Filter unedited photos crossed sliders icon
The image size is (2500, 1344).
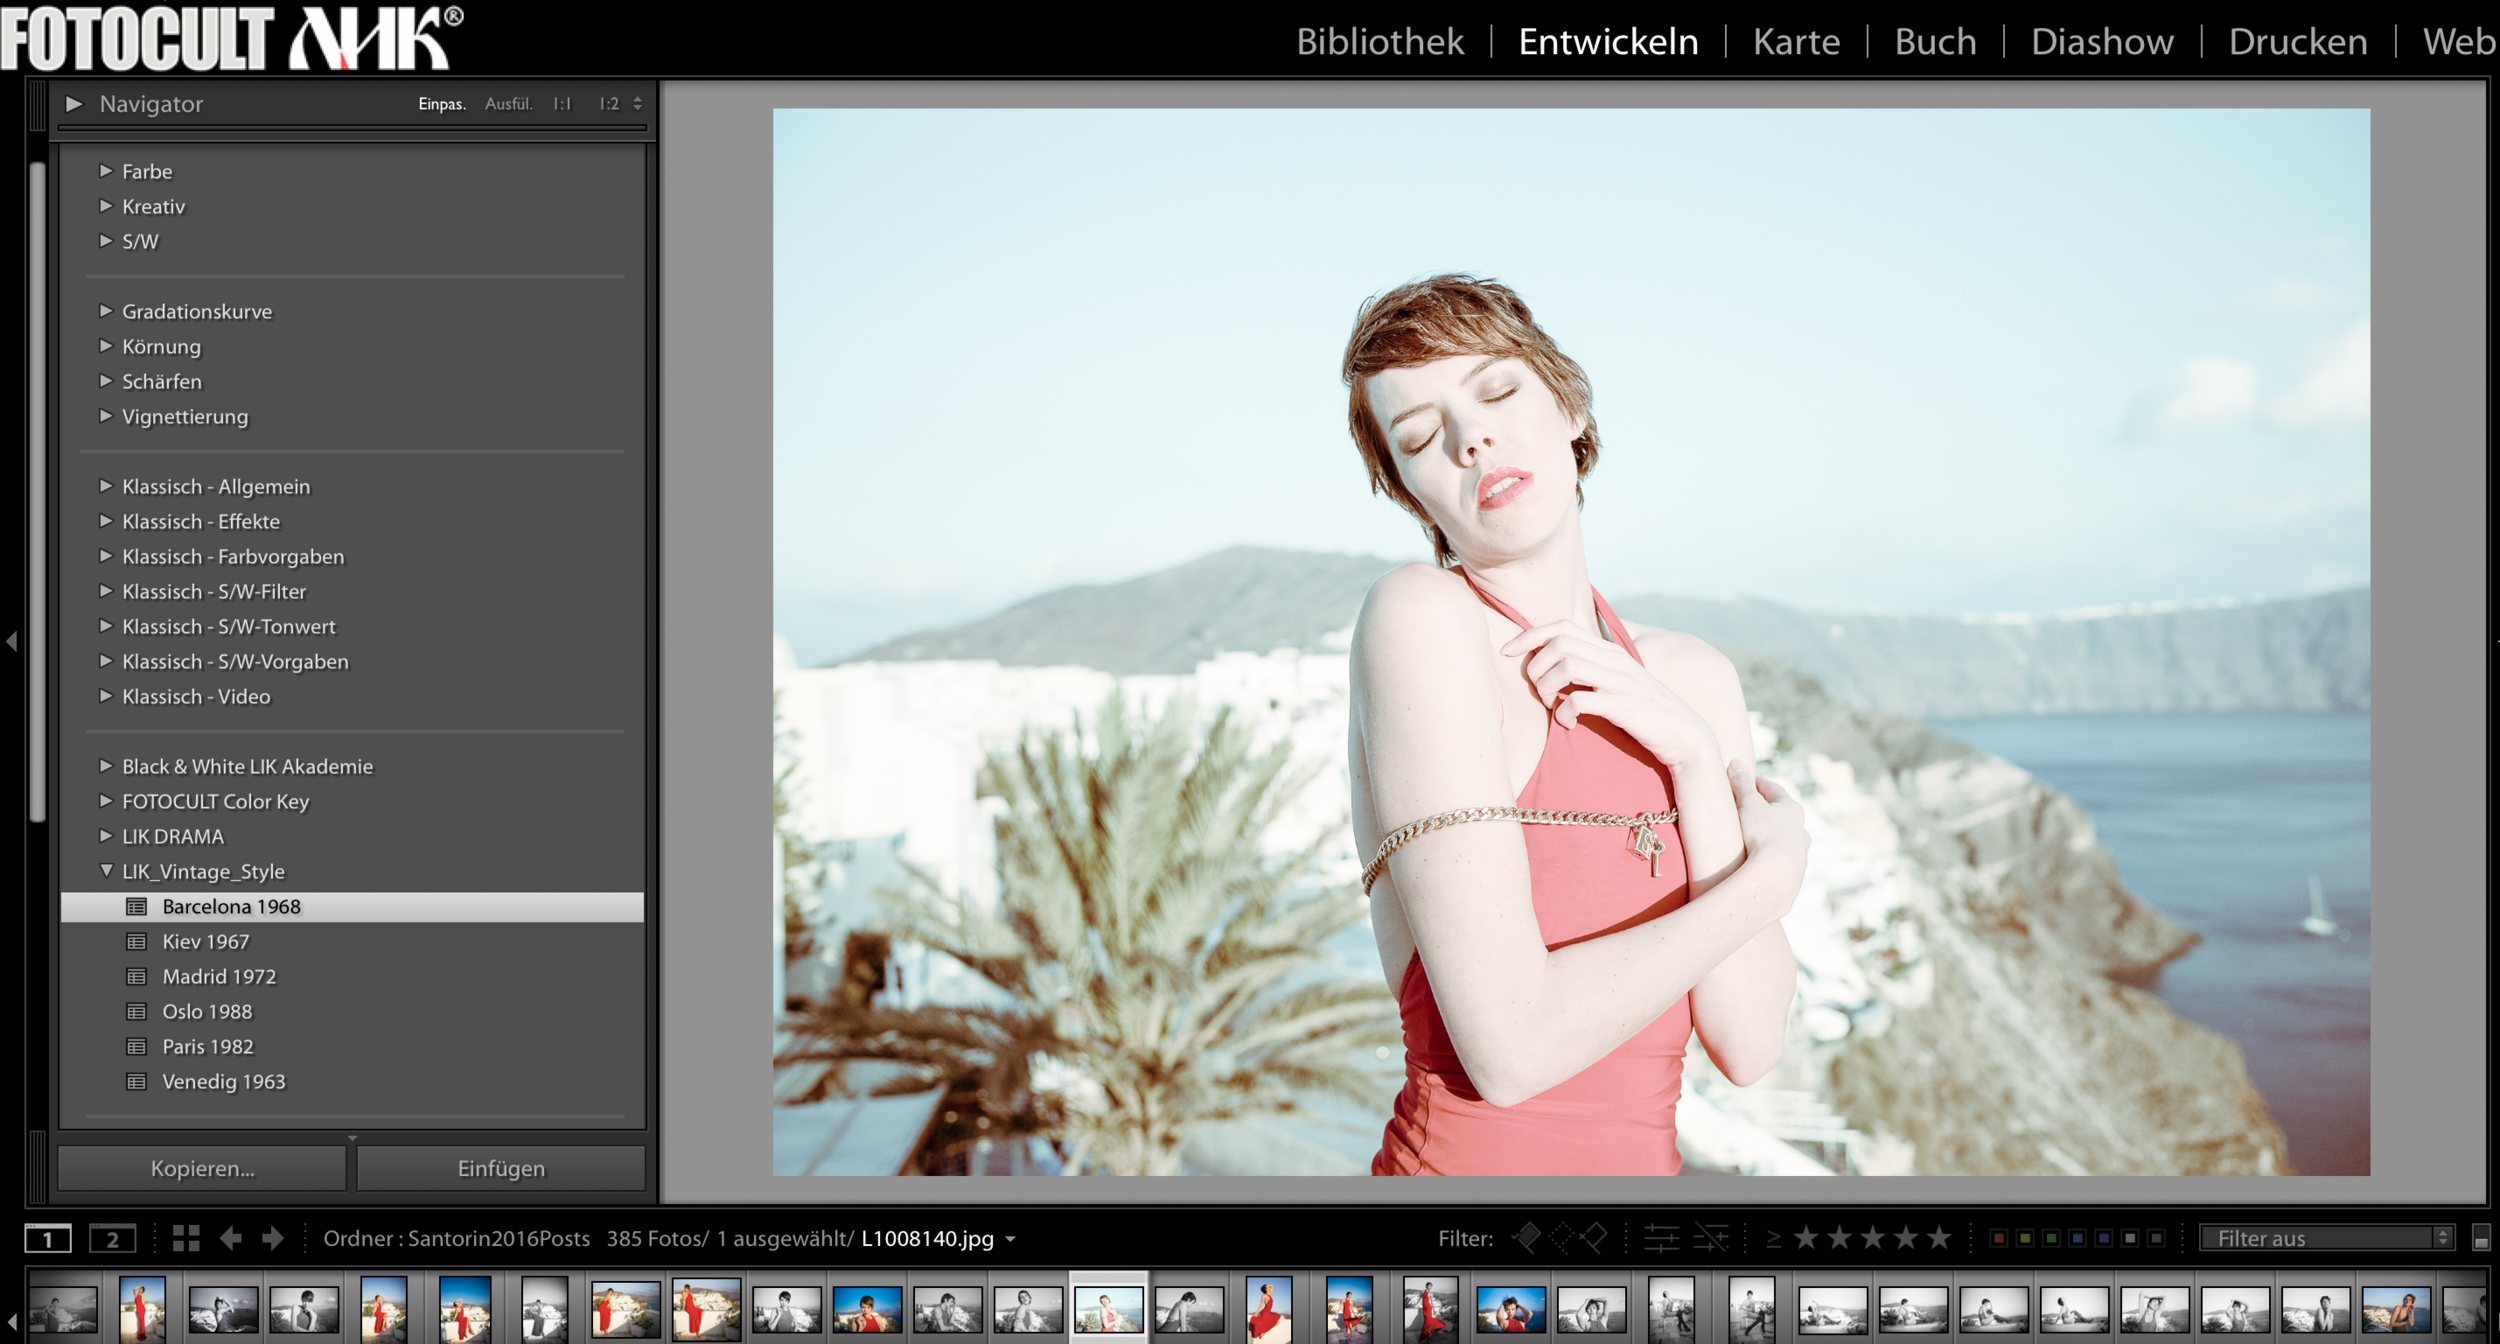1711,1238
